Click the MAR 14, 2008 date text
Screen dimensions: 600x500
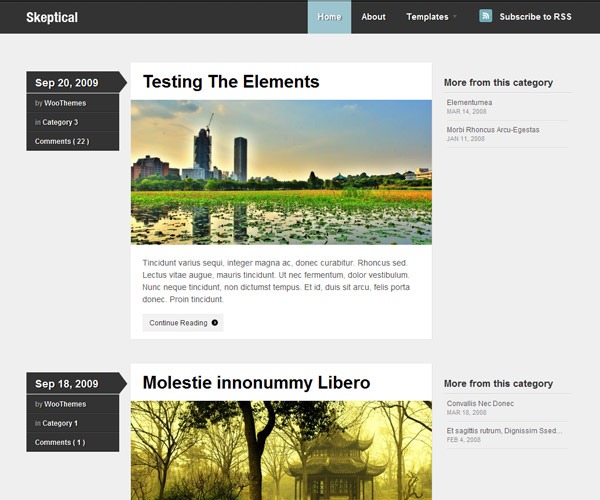coord(466,111)
